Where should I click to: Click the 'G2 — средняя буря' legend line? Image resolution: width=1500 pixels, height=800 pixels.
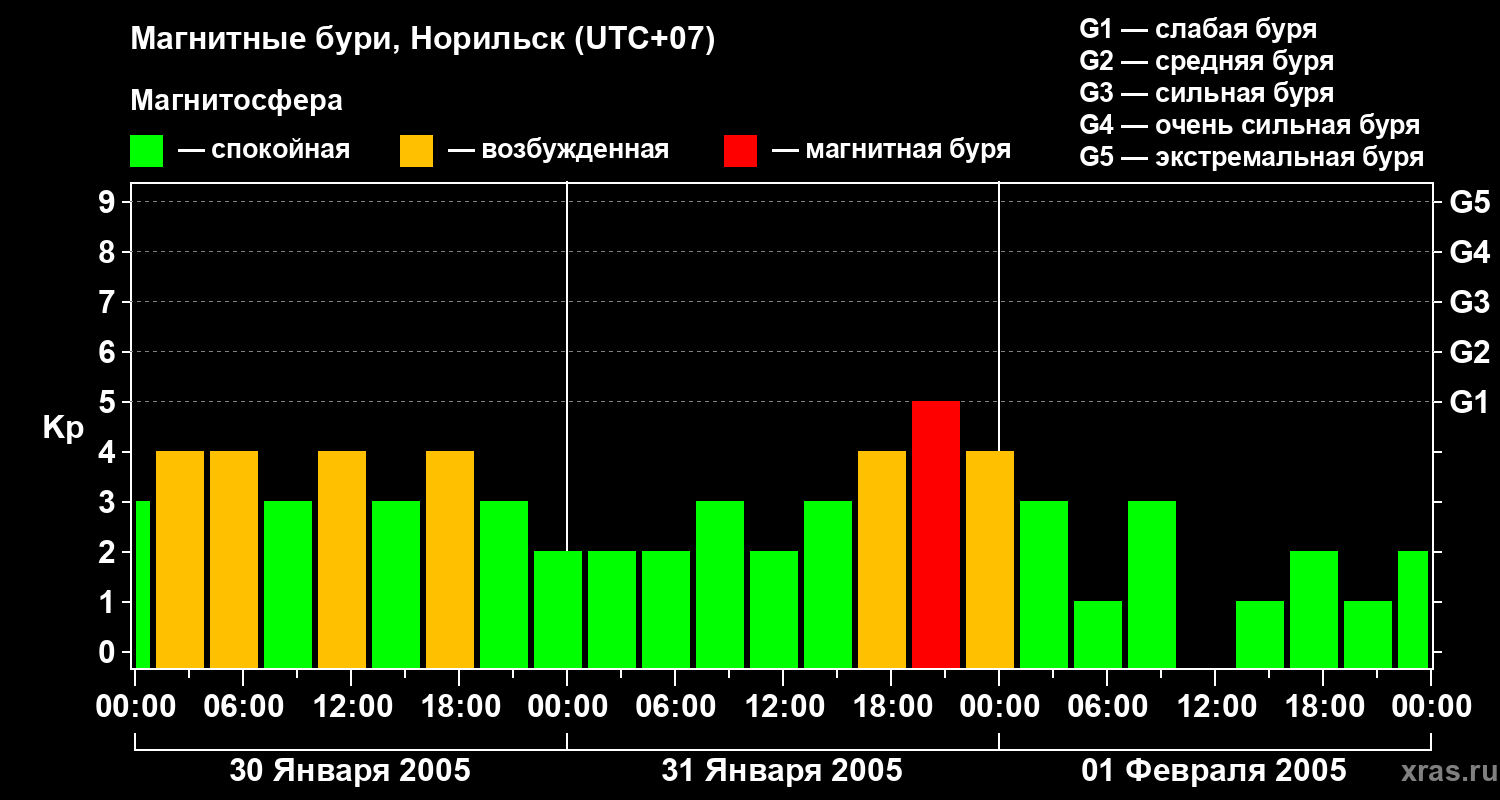point(1206,61)
